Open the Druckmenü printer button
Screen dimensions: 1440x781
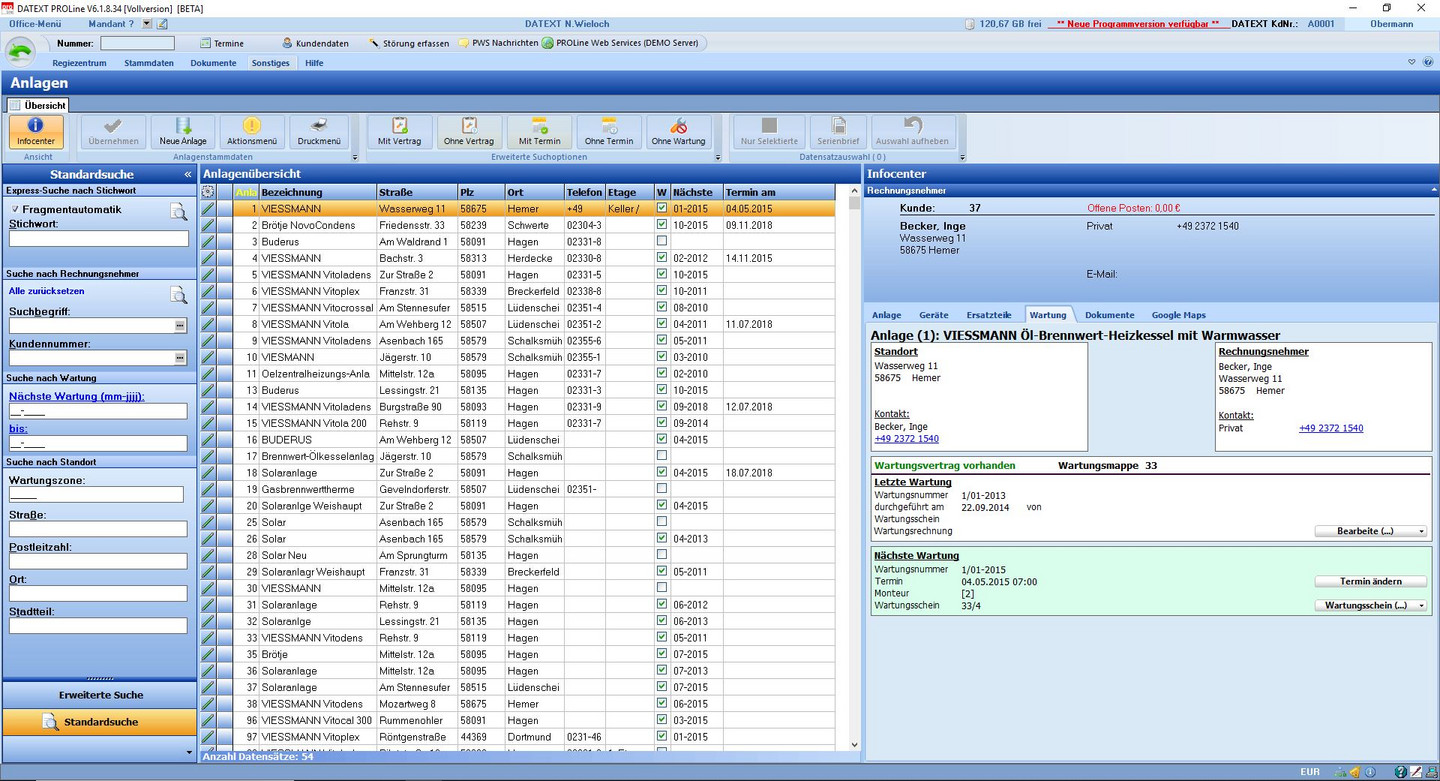[319, 132]
